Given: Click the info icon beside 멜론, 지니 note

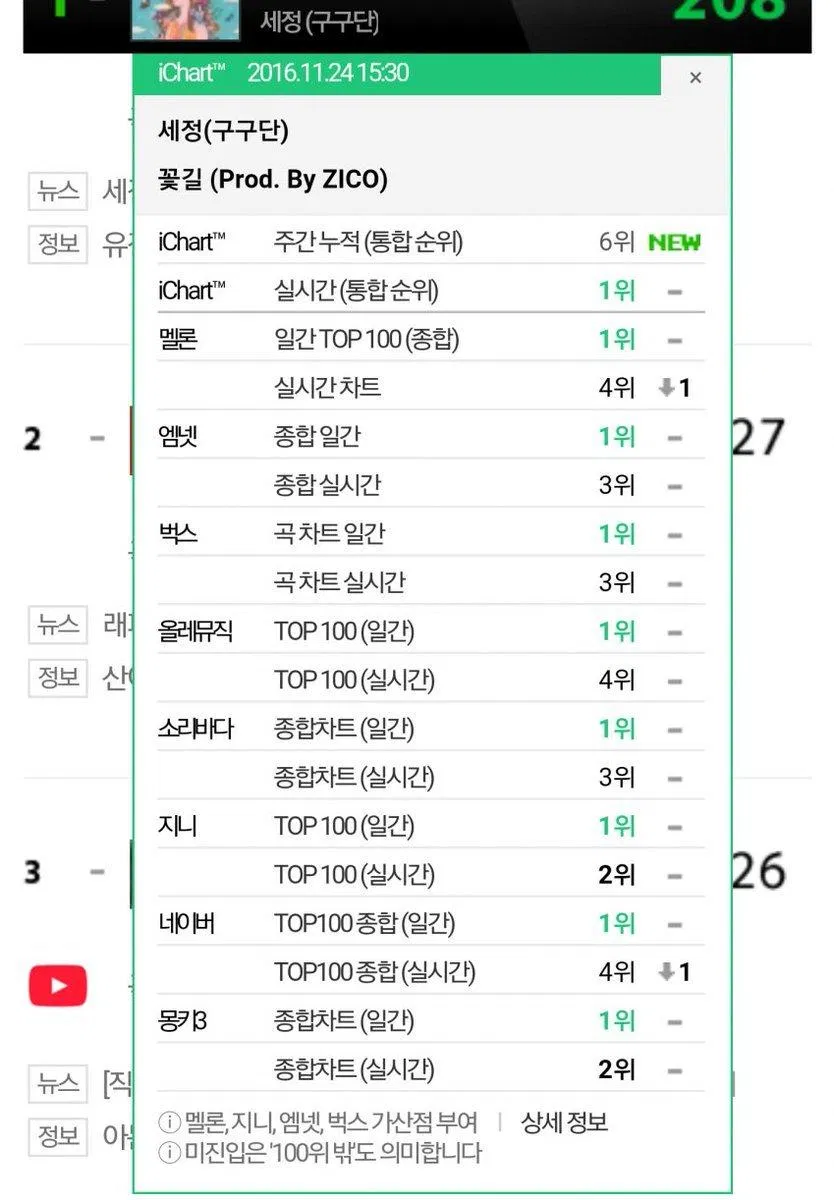Looking at the screenshot, I should (x=169, y=1123).
